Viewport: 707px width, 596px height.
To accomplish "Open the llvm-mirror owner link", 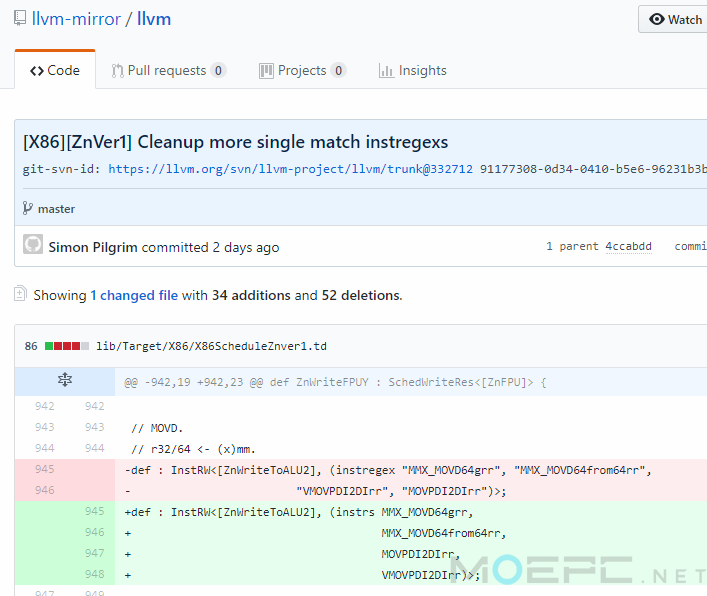I will [x=76, y=19].
